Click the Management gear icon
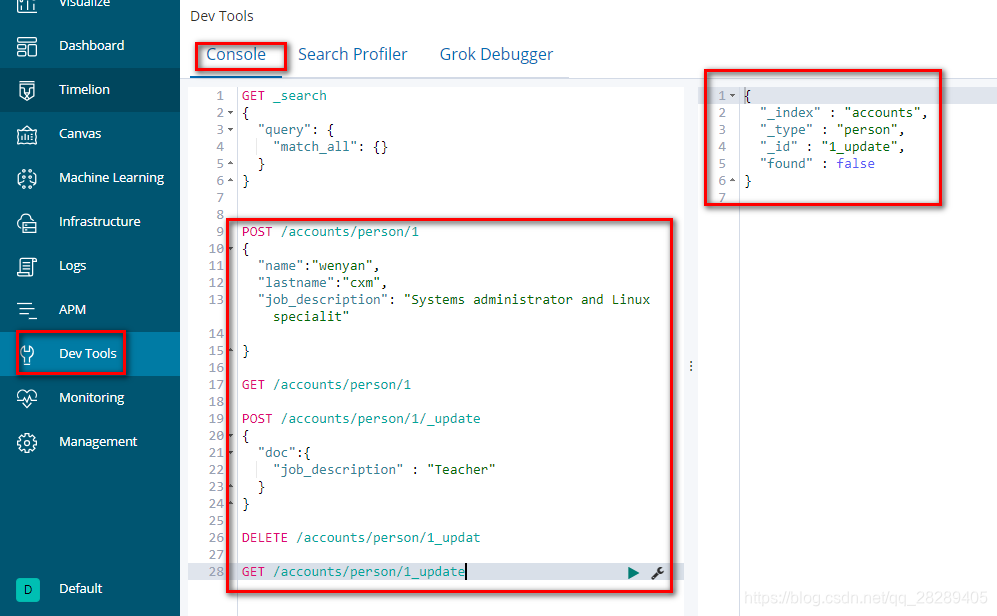The height and width of the screenshot is (616, 997). coord(27,442)
